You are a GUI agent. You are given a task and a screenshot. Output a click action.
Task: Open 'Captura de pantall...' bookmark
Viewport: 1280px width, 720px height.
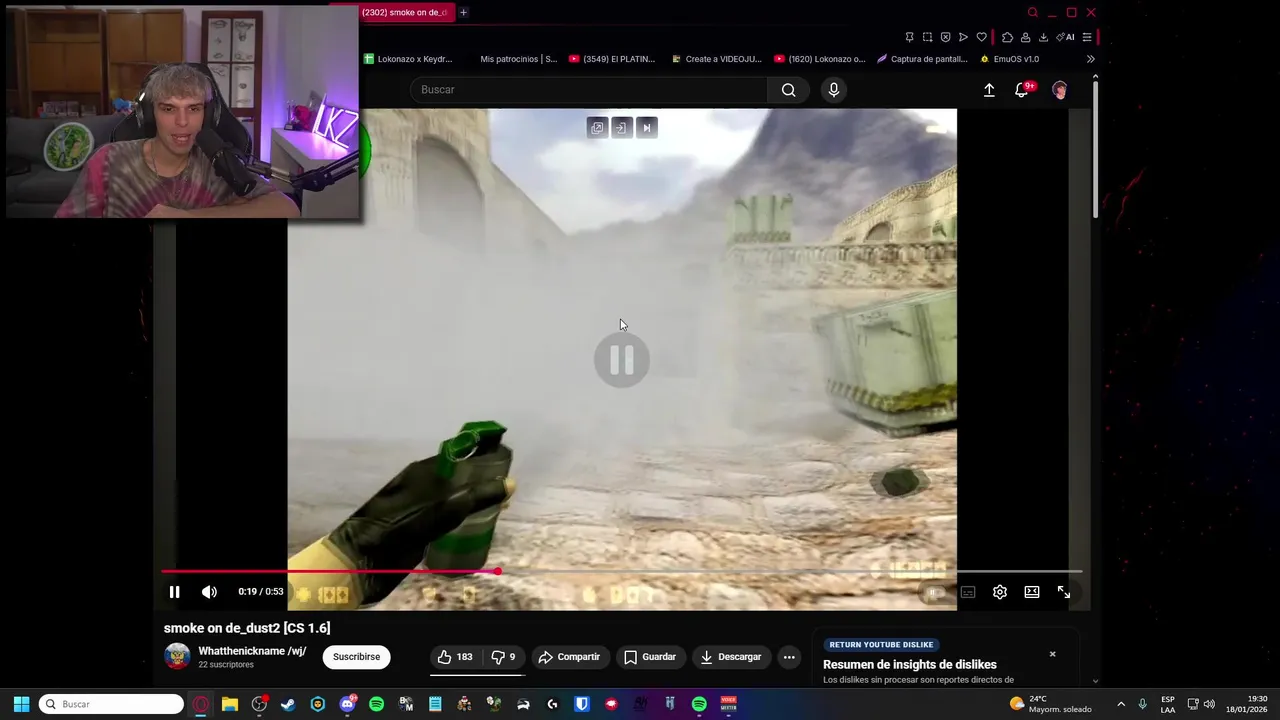(923, 59)
